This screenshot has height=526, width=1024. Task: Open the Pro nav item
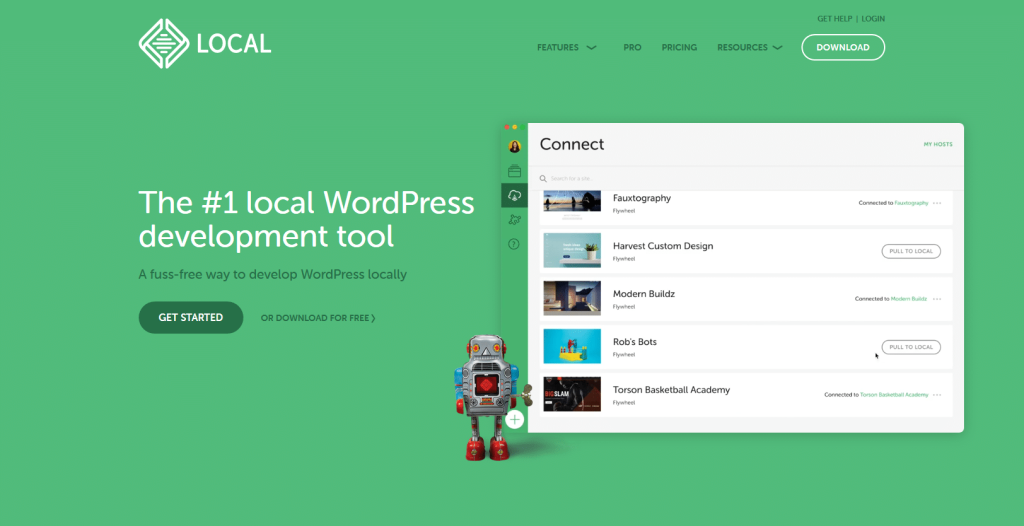click(x=632, y=48)
